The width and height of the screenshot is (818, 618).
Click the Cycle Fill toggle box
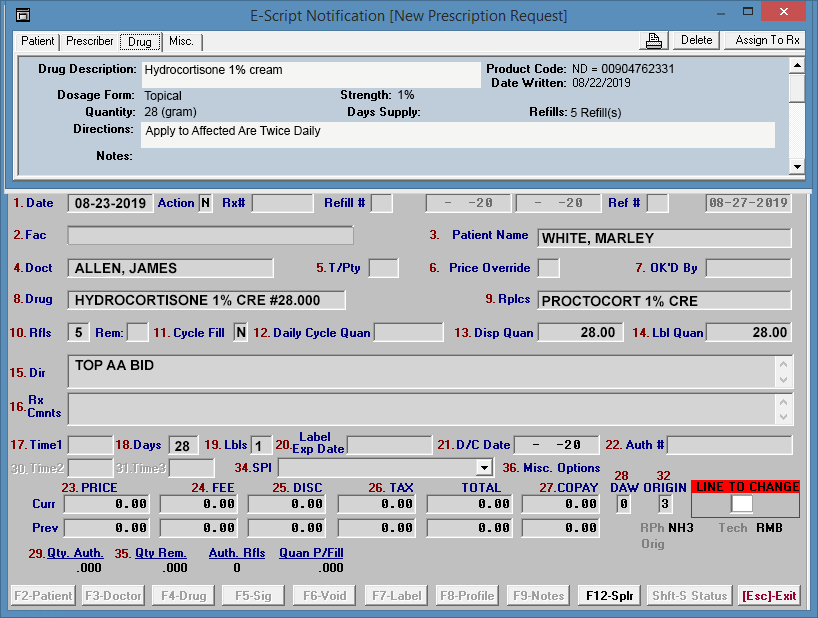coord(241,332)
